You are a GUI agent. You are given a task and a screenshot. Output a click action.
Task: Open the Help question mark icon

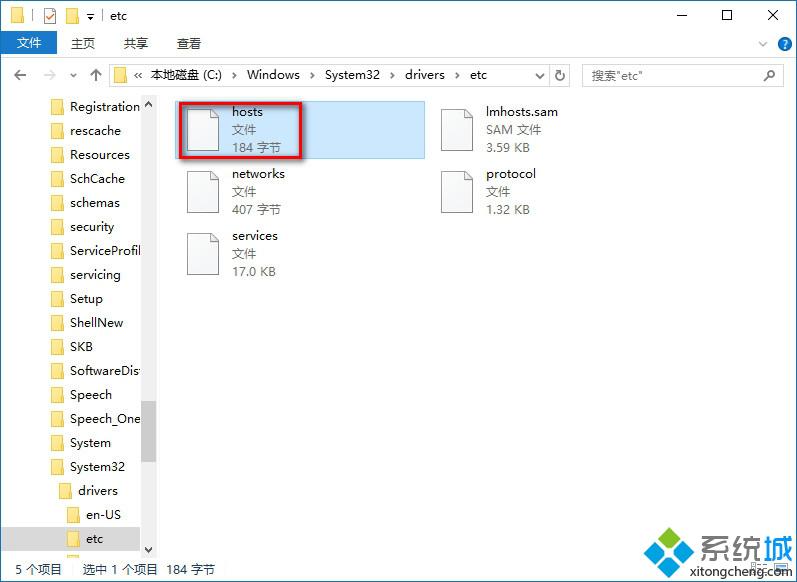click(x=785, y=44)
